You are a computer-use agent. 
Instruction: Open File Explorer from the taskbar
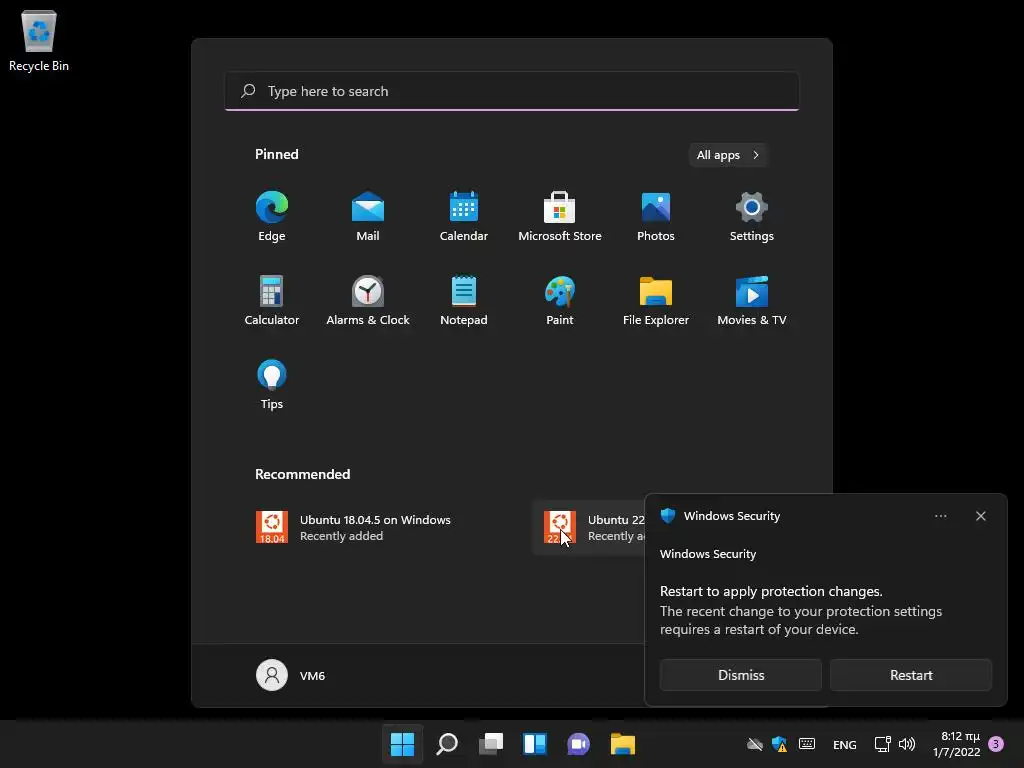[622, 744]
